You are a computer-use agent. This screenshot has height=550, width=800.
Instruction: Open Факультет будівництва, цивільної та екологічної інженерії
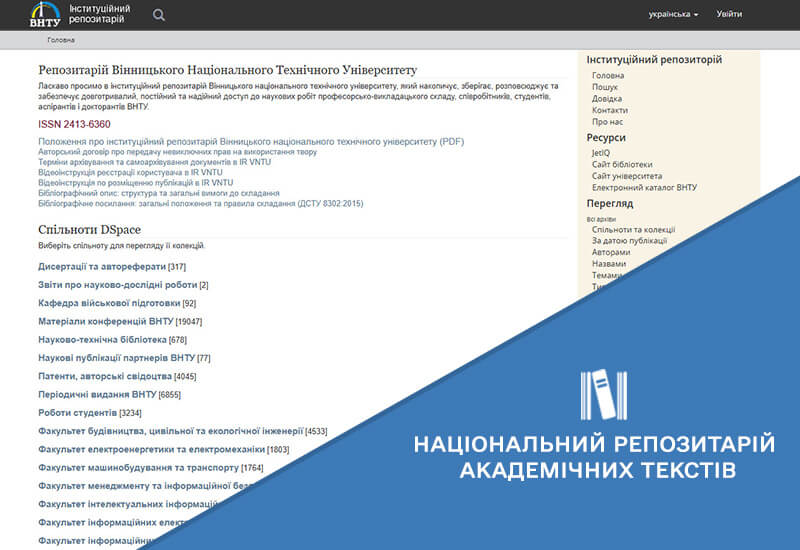coord(171,431)
